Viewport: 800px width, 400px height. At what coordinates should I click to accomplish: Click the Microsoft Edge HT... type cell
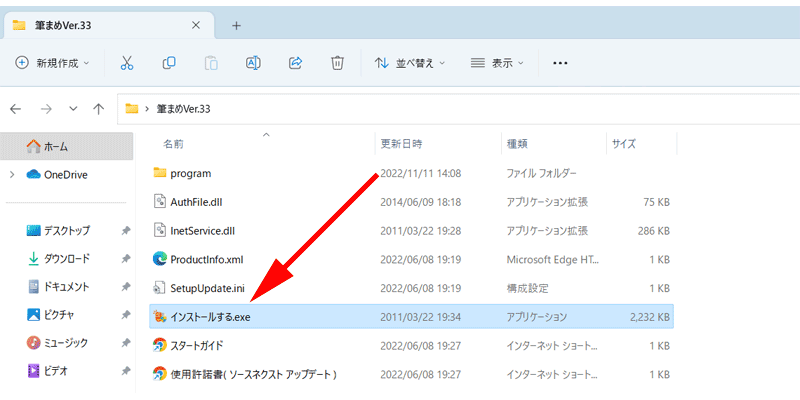553,260
